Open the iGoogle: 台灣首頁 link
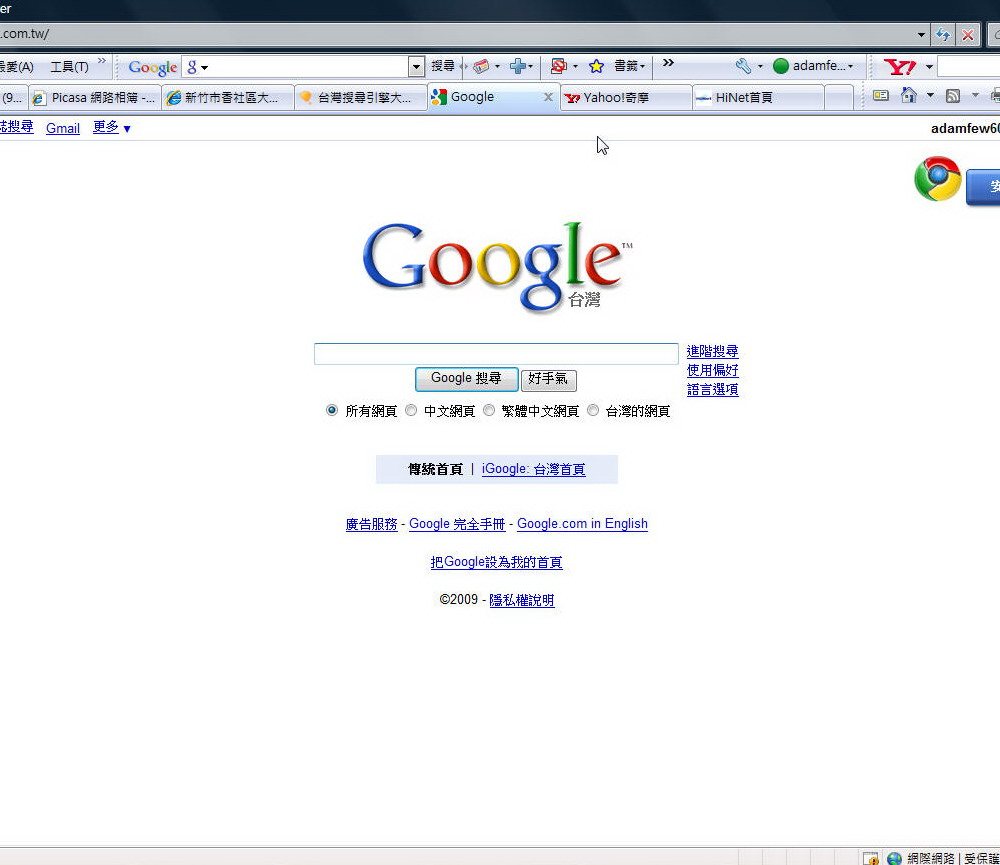The width and height of the screenshot is (1000, 865). click(x=533, y=469)
